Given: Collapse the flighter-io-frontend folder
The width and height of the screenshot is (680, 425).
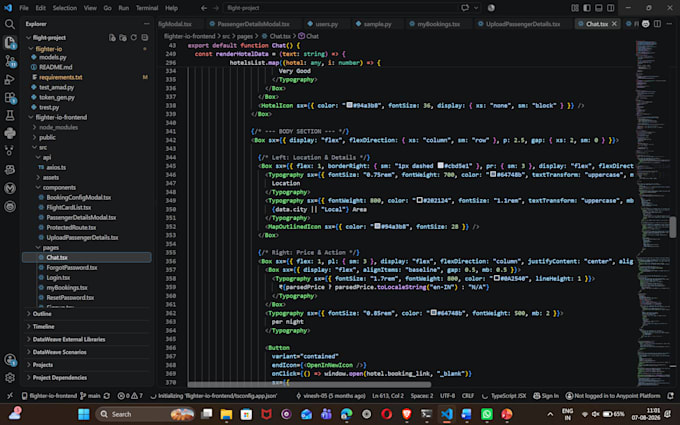Looking at the screenshot, I should [x=30, y=117].
